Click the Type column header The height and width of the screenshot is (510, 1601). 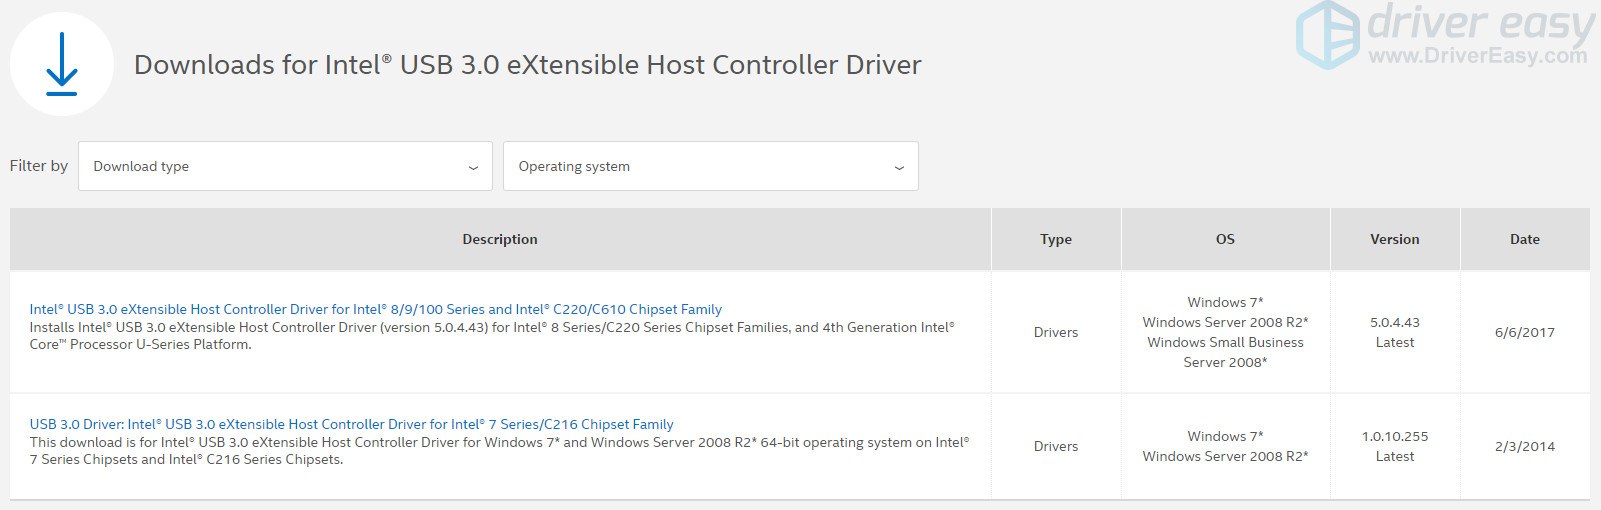pos(1055,239)
